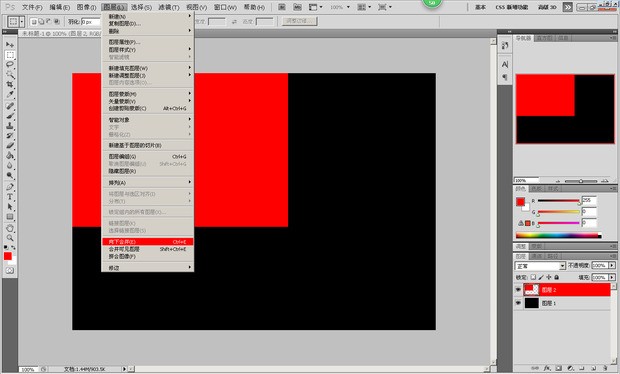This screenshot has height=374, width=620.
Task: Select the Move tool
Action: pos(10,45)
